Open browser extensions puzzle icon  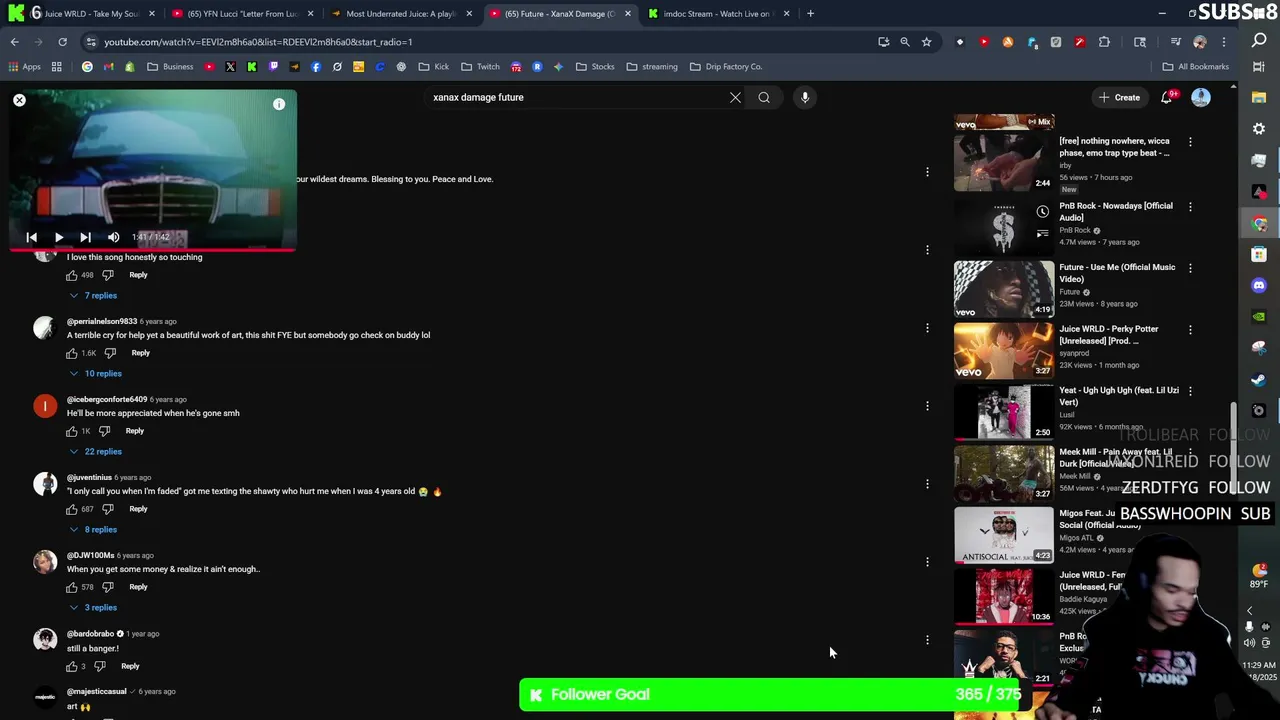click(1104, 42)
